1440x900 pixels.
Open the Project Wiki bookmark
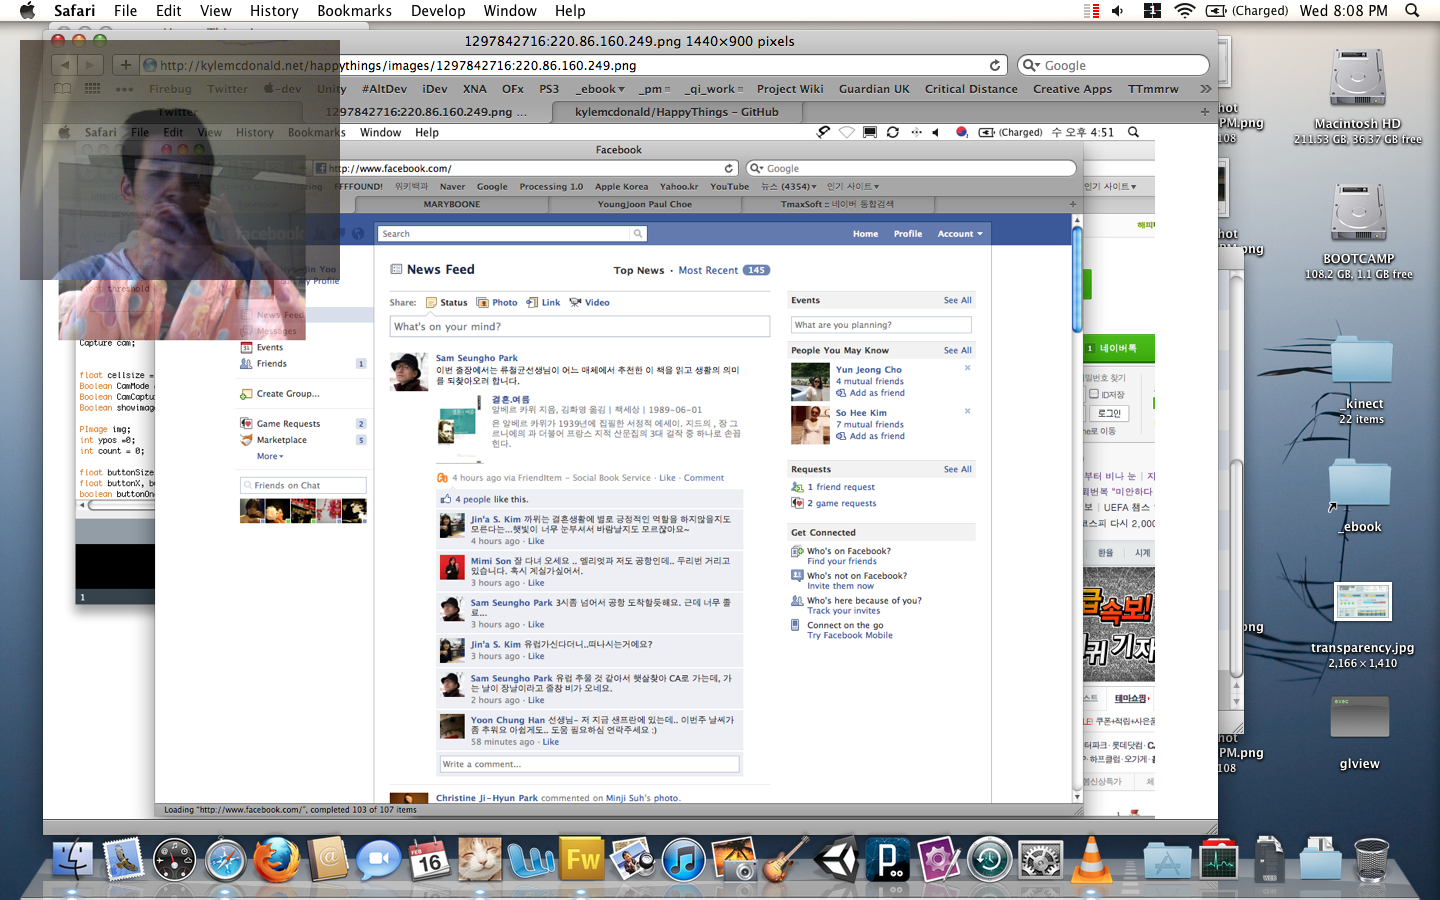point(790,89)
